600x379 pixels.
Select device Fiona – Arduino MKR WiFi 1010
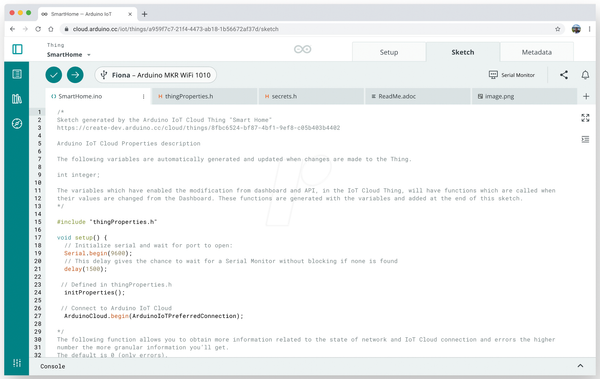156,75
